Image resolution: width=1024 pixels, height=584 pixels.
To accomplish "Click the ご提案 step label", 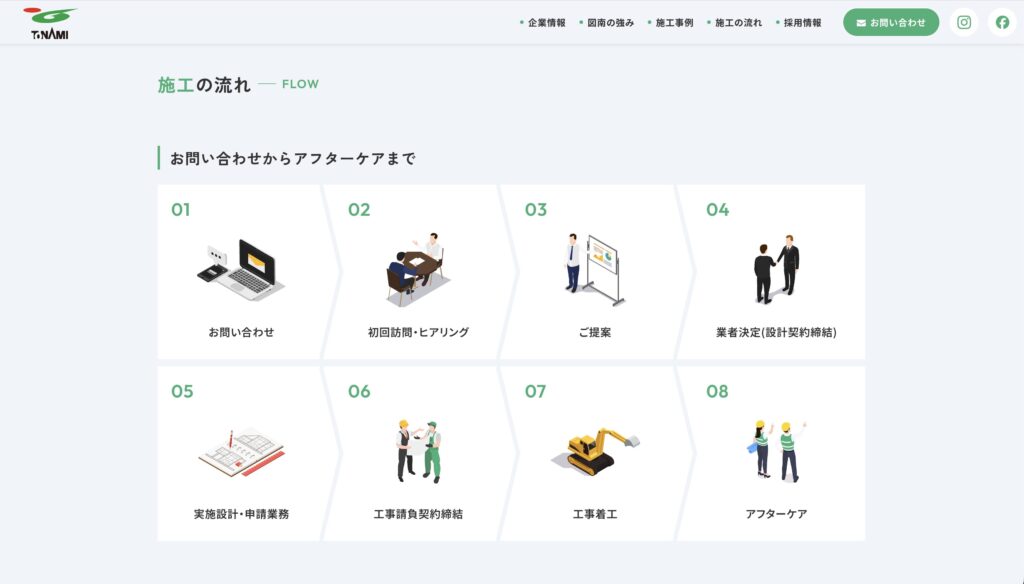I will pyautogui.click(x=594, y=332).
